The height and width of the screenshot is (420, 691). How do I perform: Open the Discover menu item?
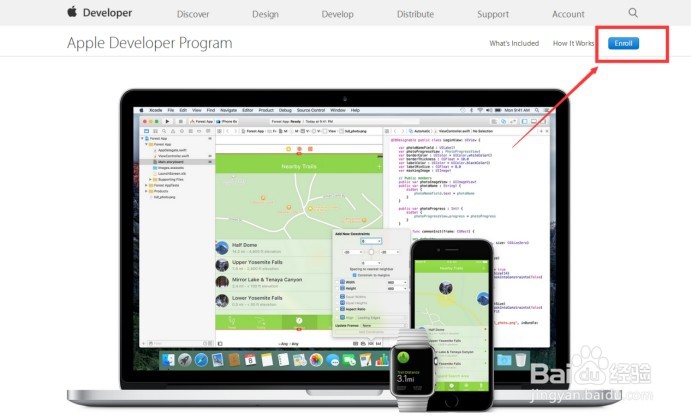pos(193,14)
